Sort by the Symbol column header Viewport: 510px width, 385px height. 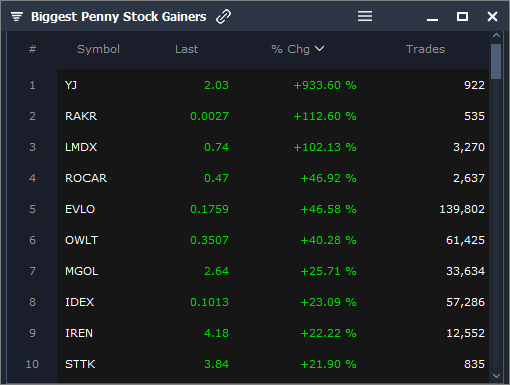coord(98,49)
